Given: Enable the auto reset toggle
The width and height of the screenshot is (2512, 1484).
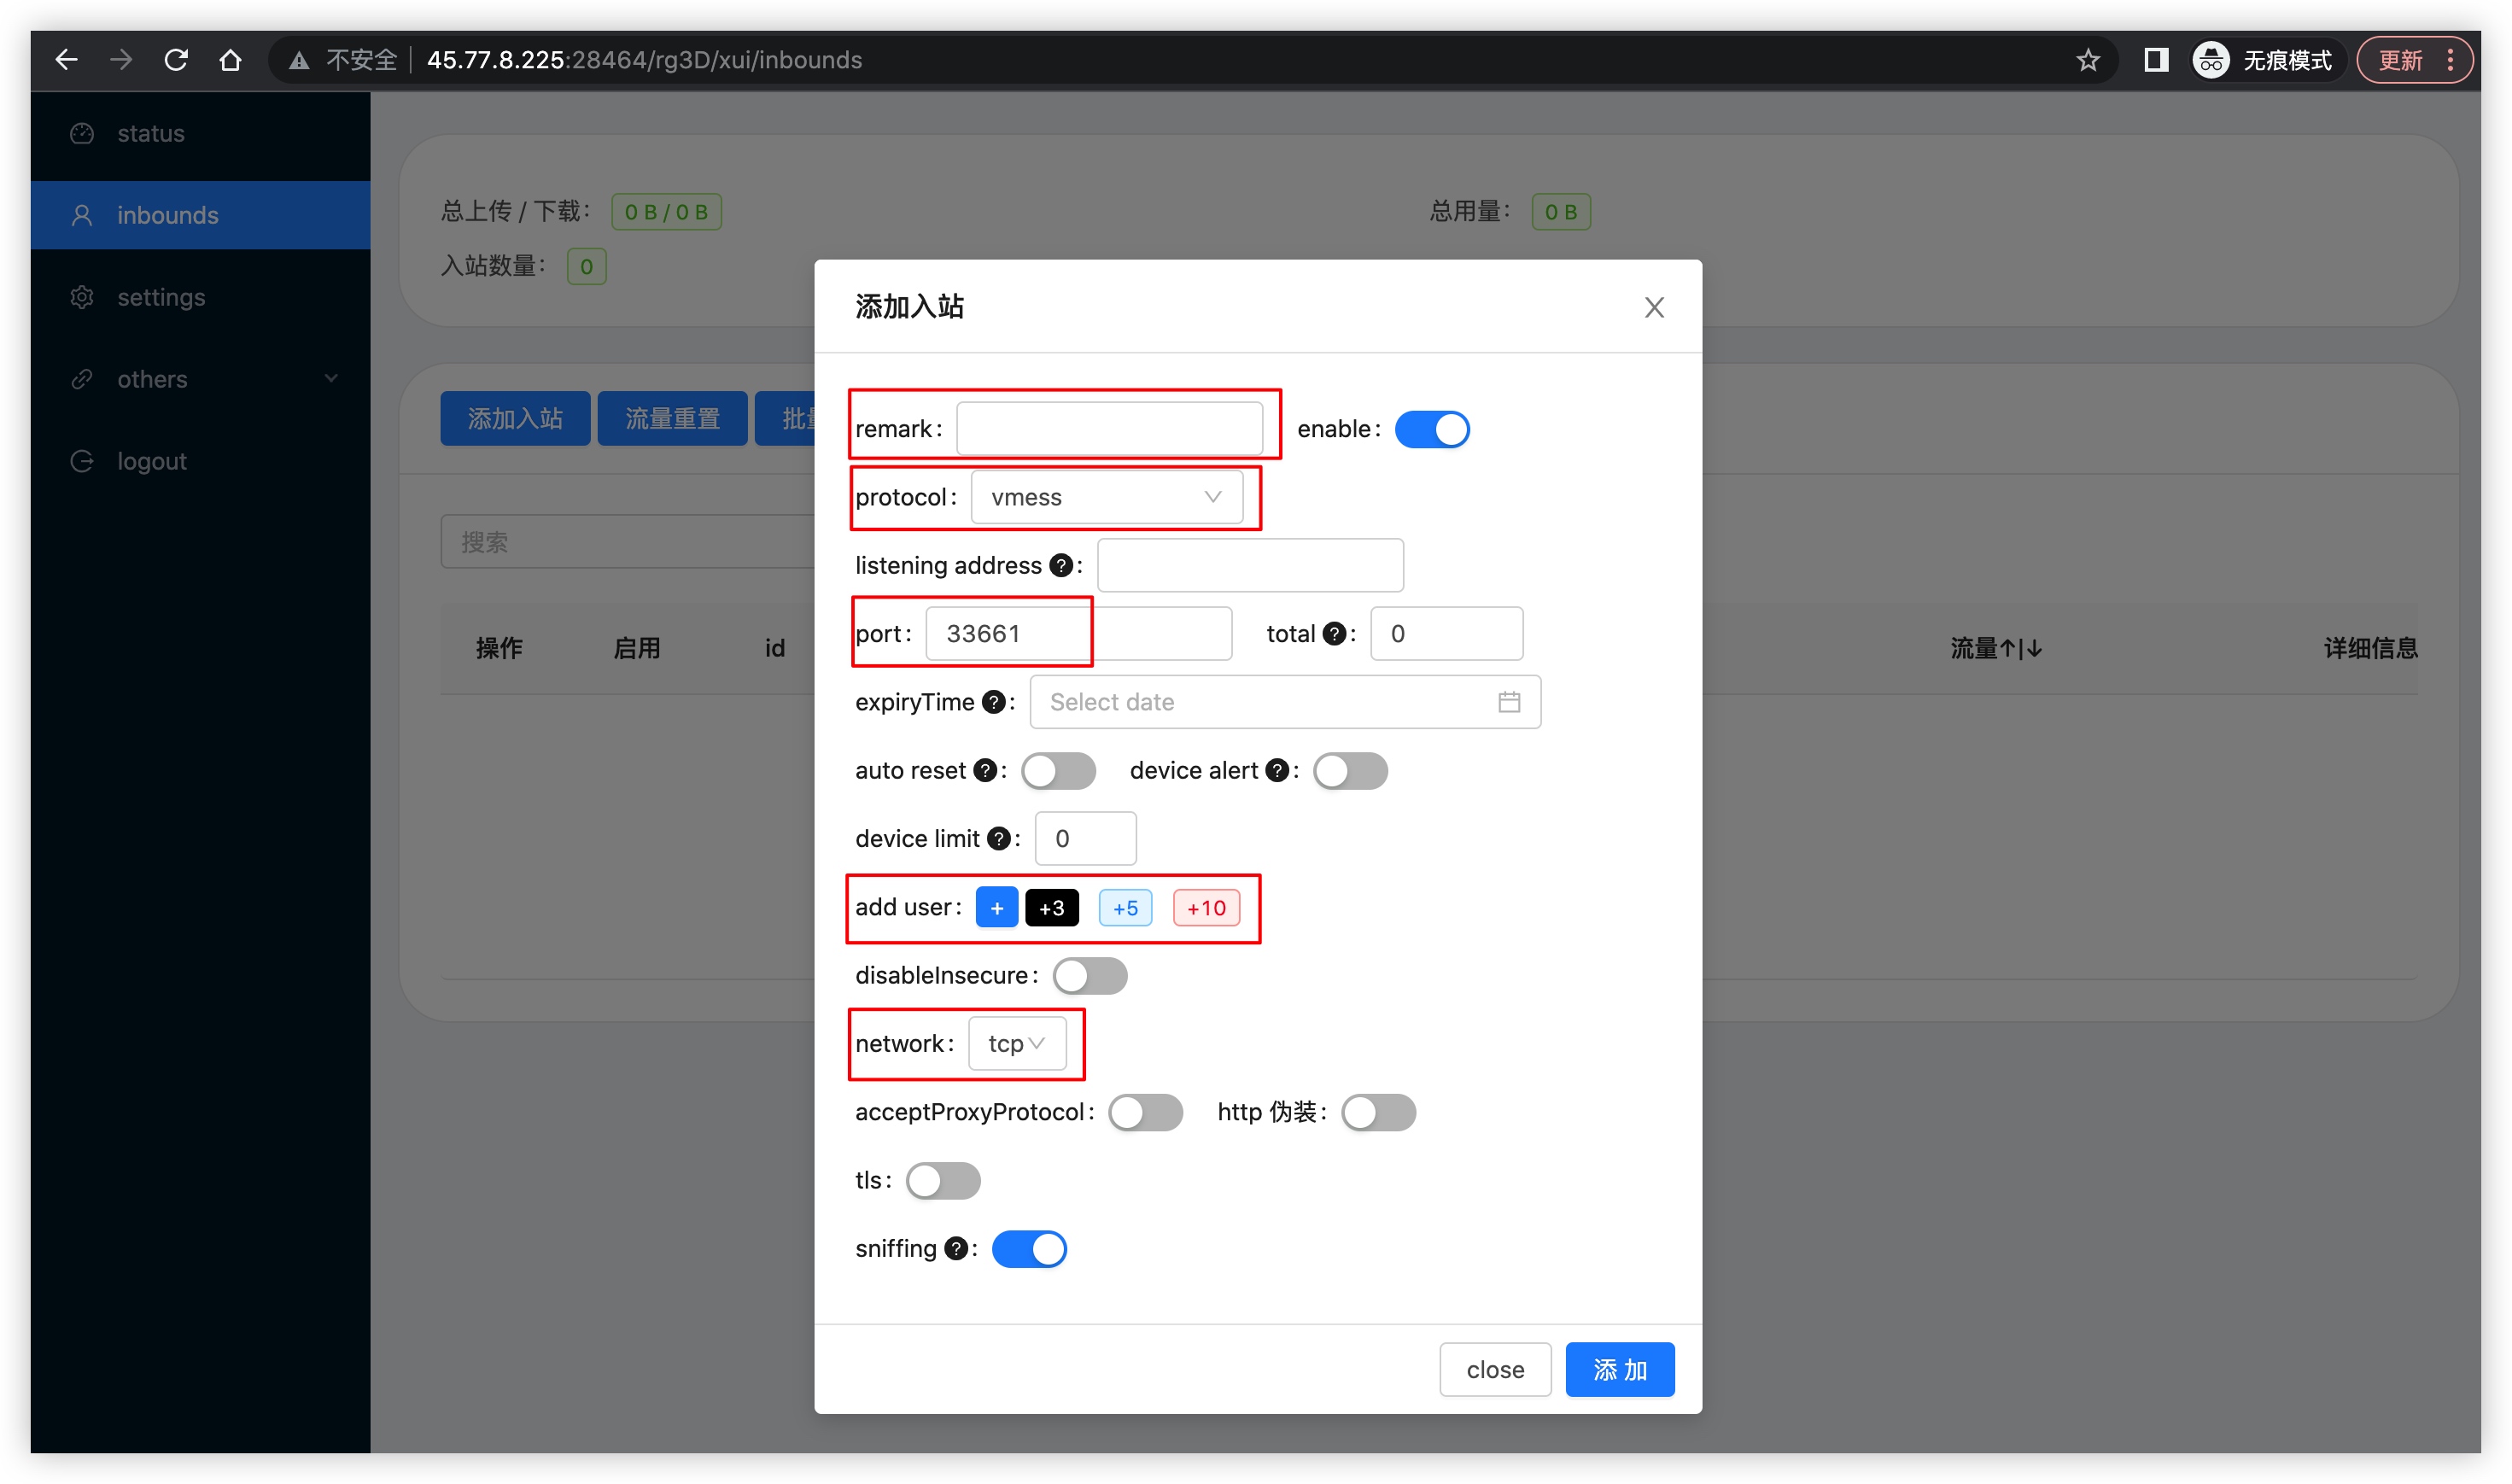Looking at the screenshot, I should (1058, 771).
